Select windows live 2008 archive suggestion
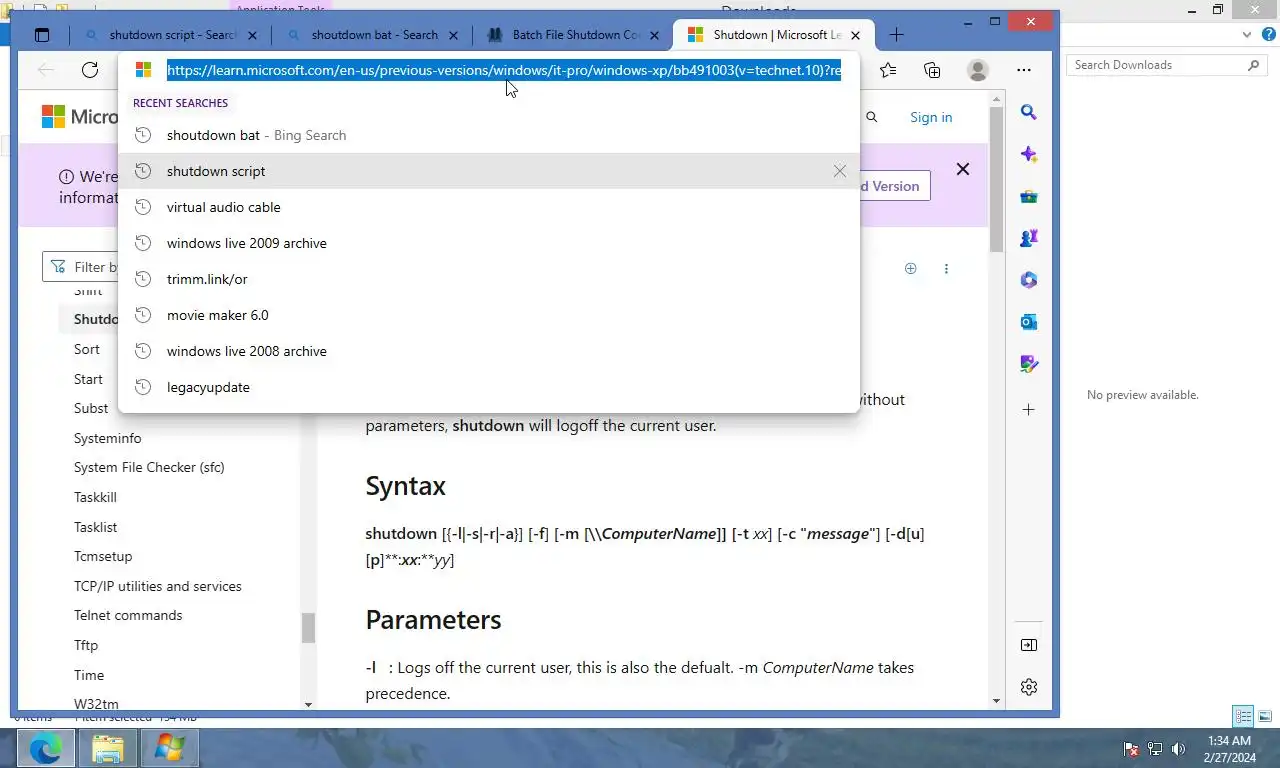Screen dimensions: 1280x768 (489, 351)
